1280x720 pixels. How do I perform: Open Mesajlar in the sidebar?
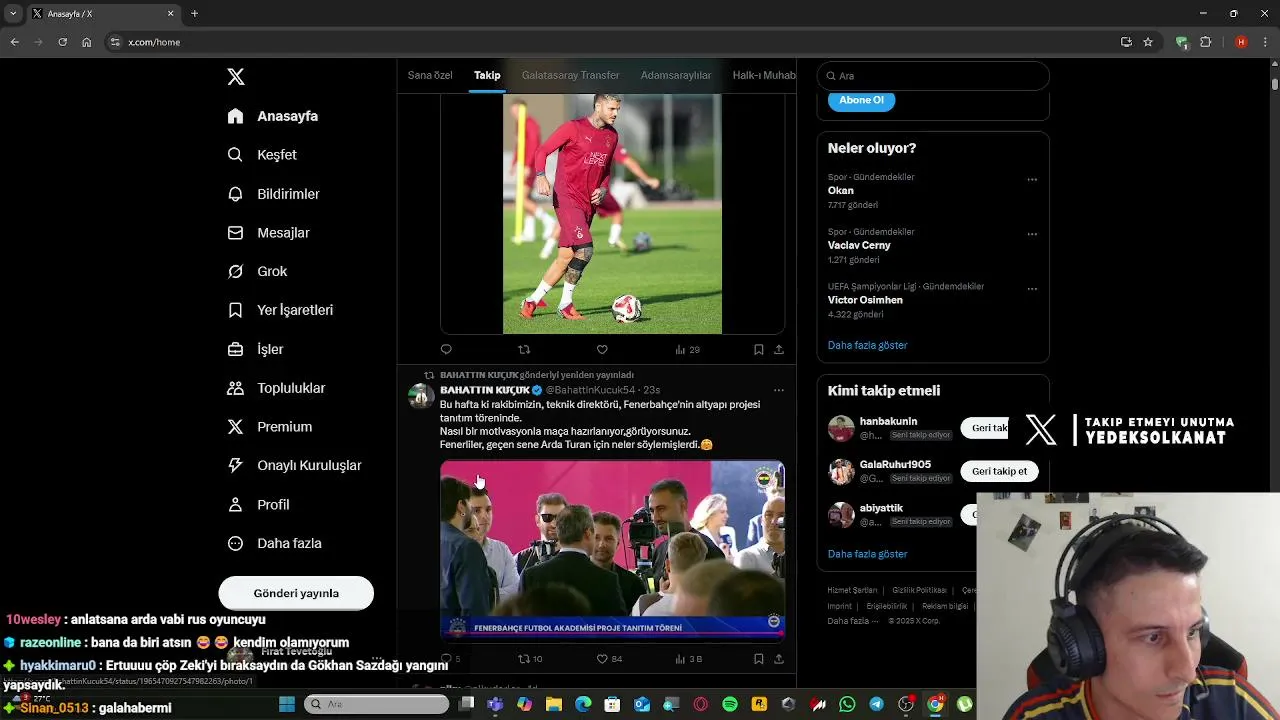point(268,233)
